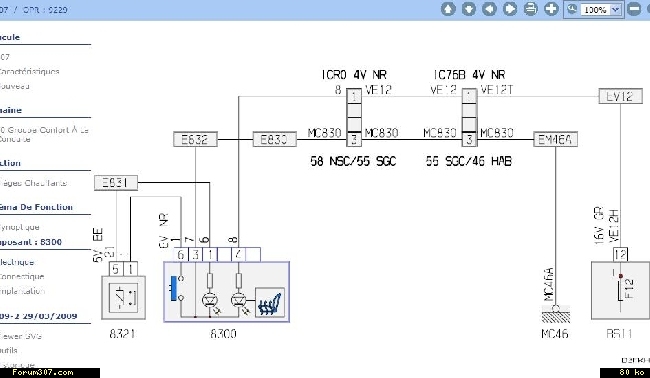650x378 pixels.
Task: Click the magnifier icon beside zoom percentage
Action: pos(572,9)
